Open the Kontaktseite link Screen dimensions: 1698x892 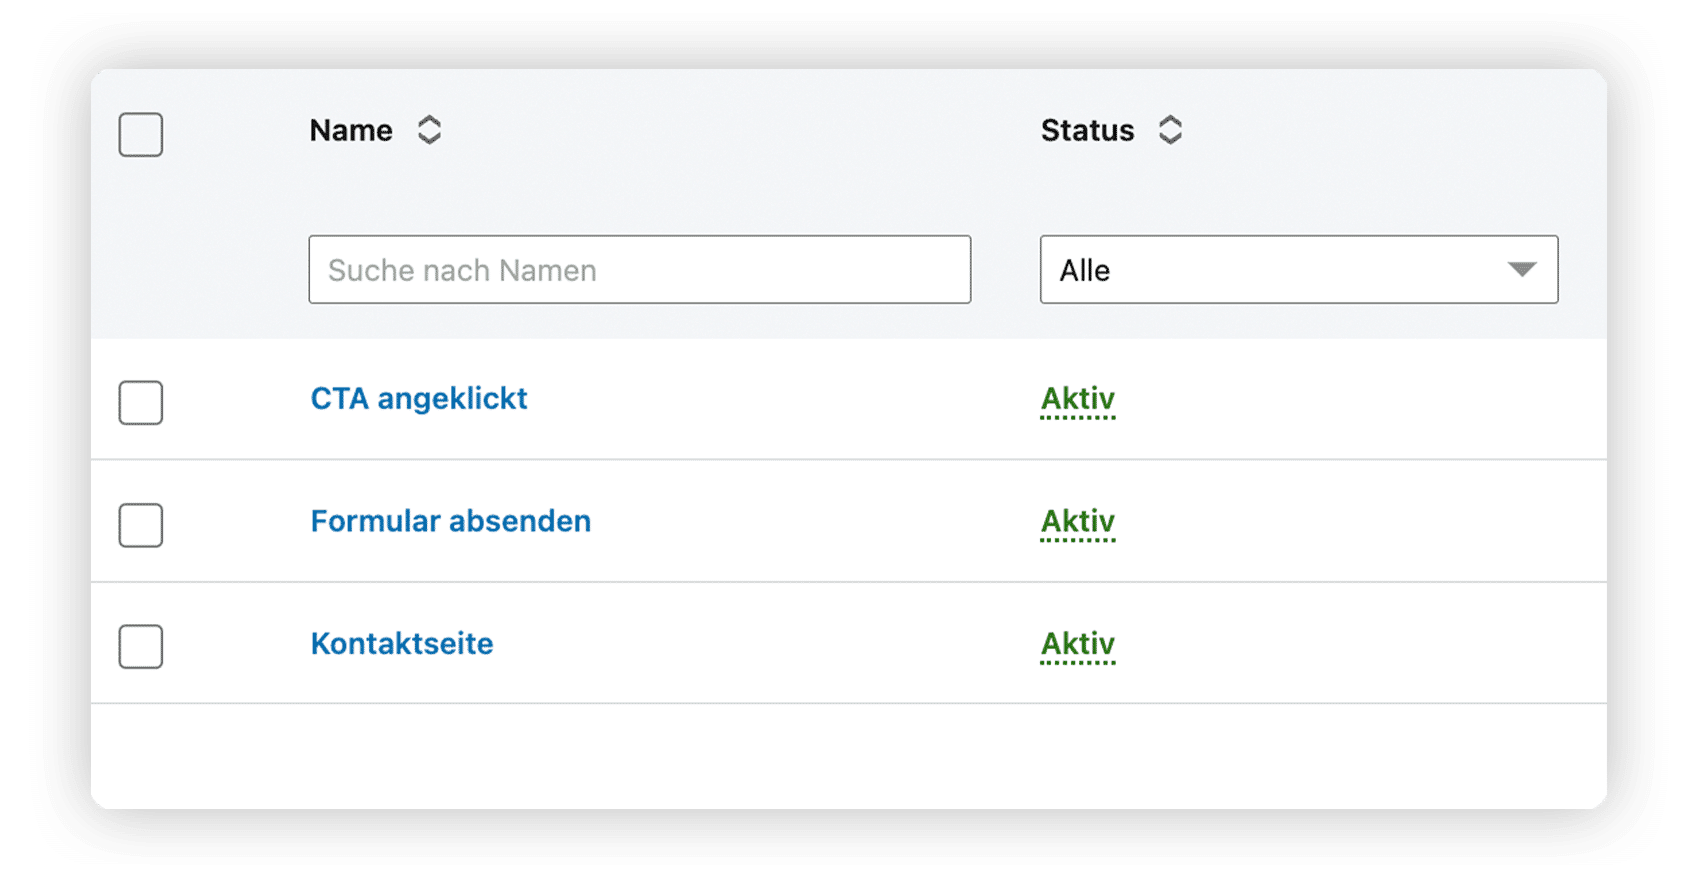pyautogui.click(x=402, y=643)
